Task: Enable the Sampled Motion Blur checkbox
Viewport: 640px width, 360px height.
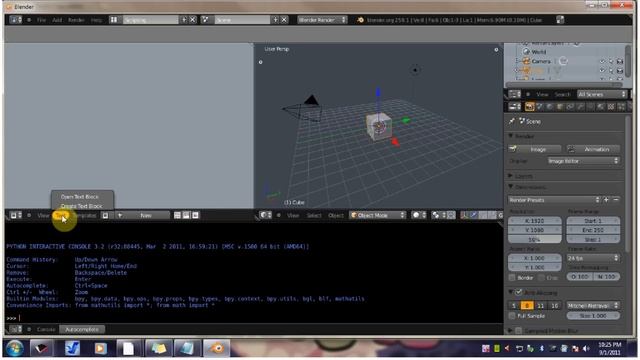Action: (x=518, y=330)
